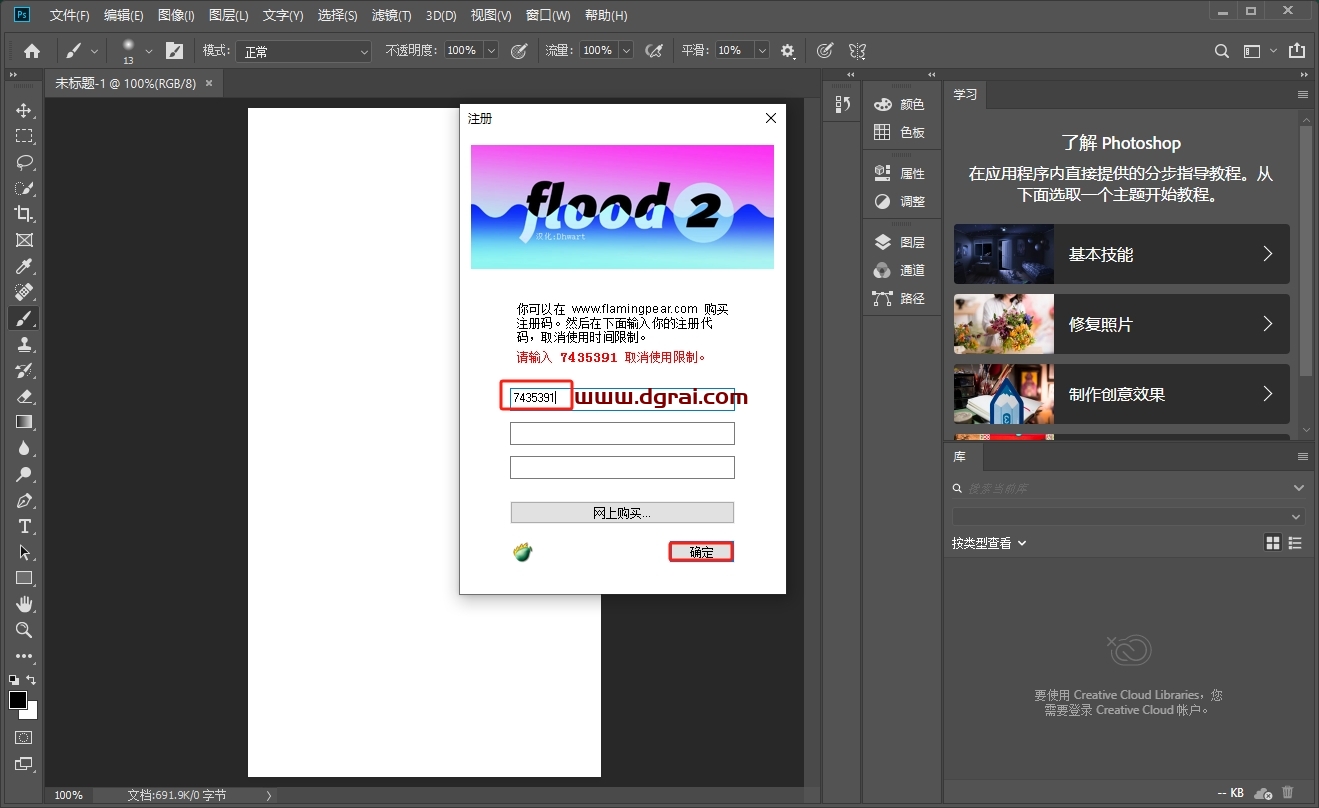
Task: Open the 图层(L) menu
Action: point(228,16)
